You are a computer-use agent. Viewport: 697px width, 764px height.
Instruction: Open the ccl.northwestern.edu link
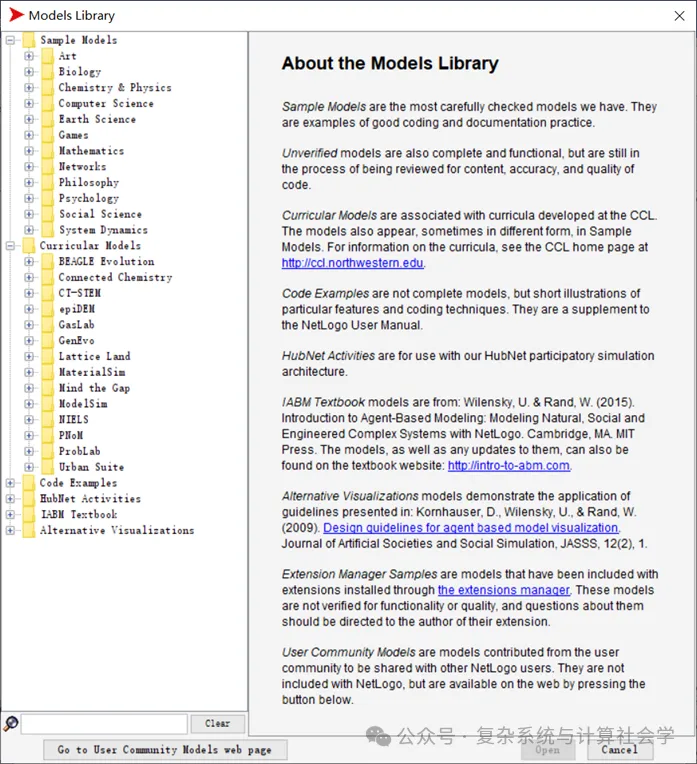(x=352, y=263)
